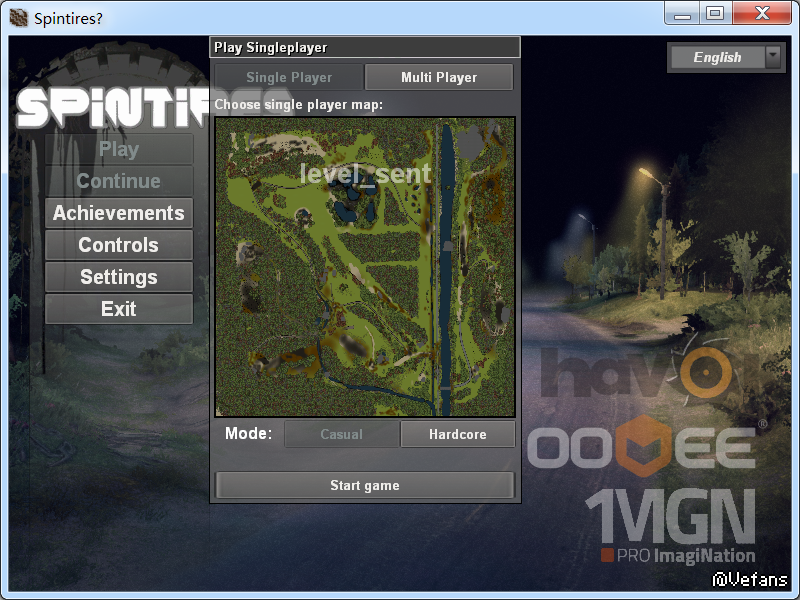Exit the game via Exit button
The image size is (800, 600).
(119, 309)
